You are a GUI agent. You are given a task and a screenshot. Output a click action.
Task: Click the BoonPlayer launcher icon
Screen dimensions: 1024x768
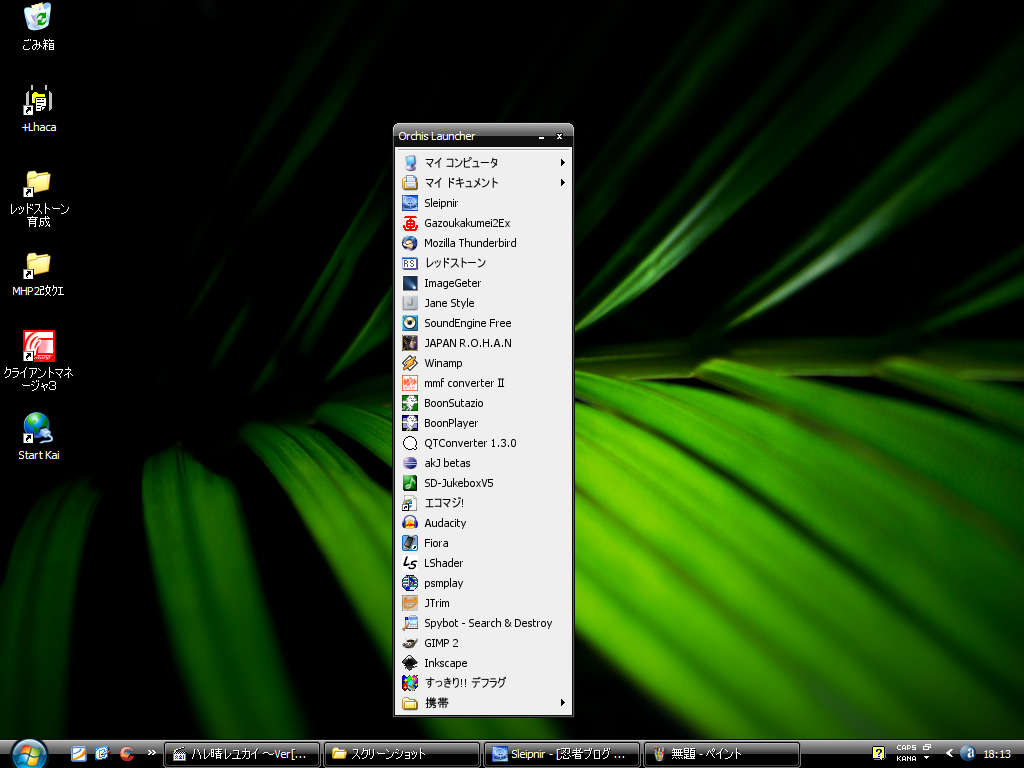[409, 423]
